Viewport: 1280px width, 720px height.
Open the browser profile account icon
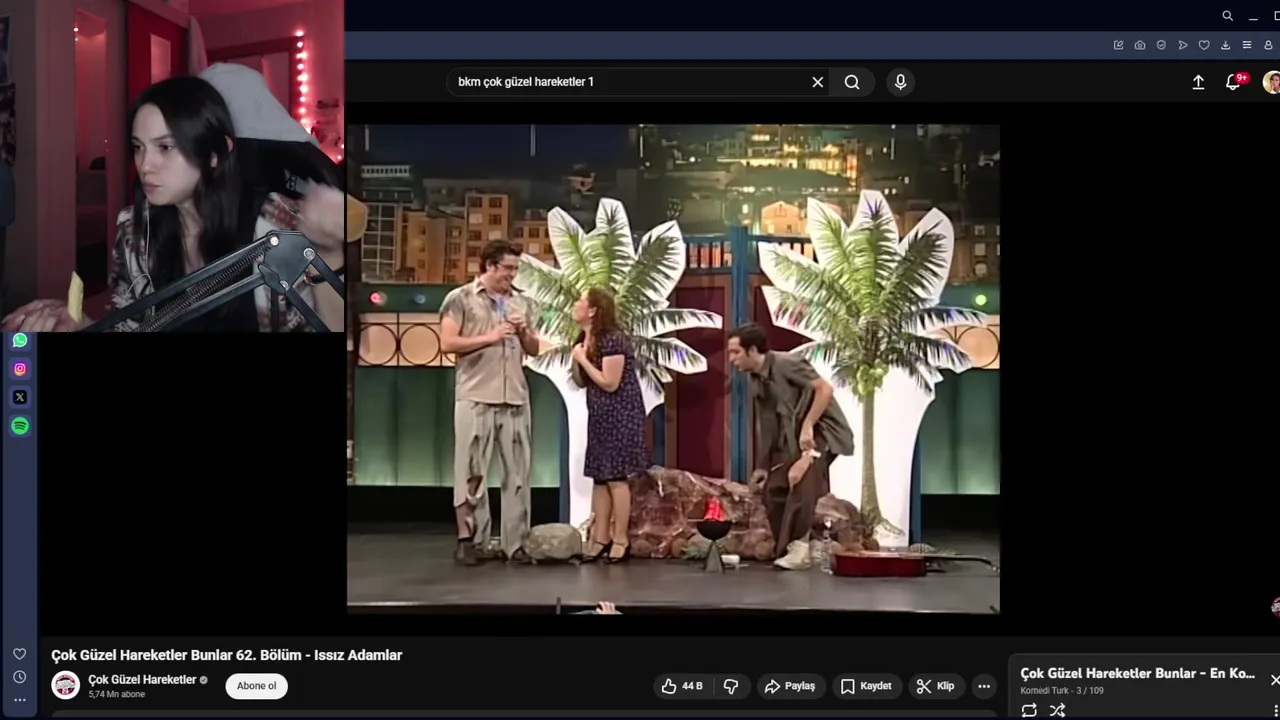tap(1269, 45)
